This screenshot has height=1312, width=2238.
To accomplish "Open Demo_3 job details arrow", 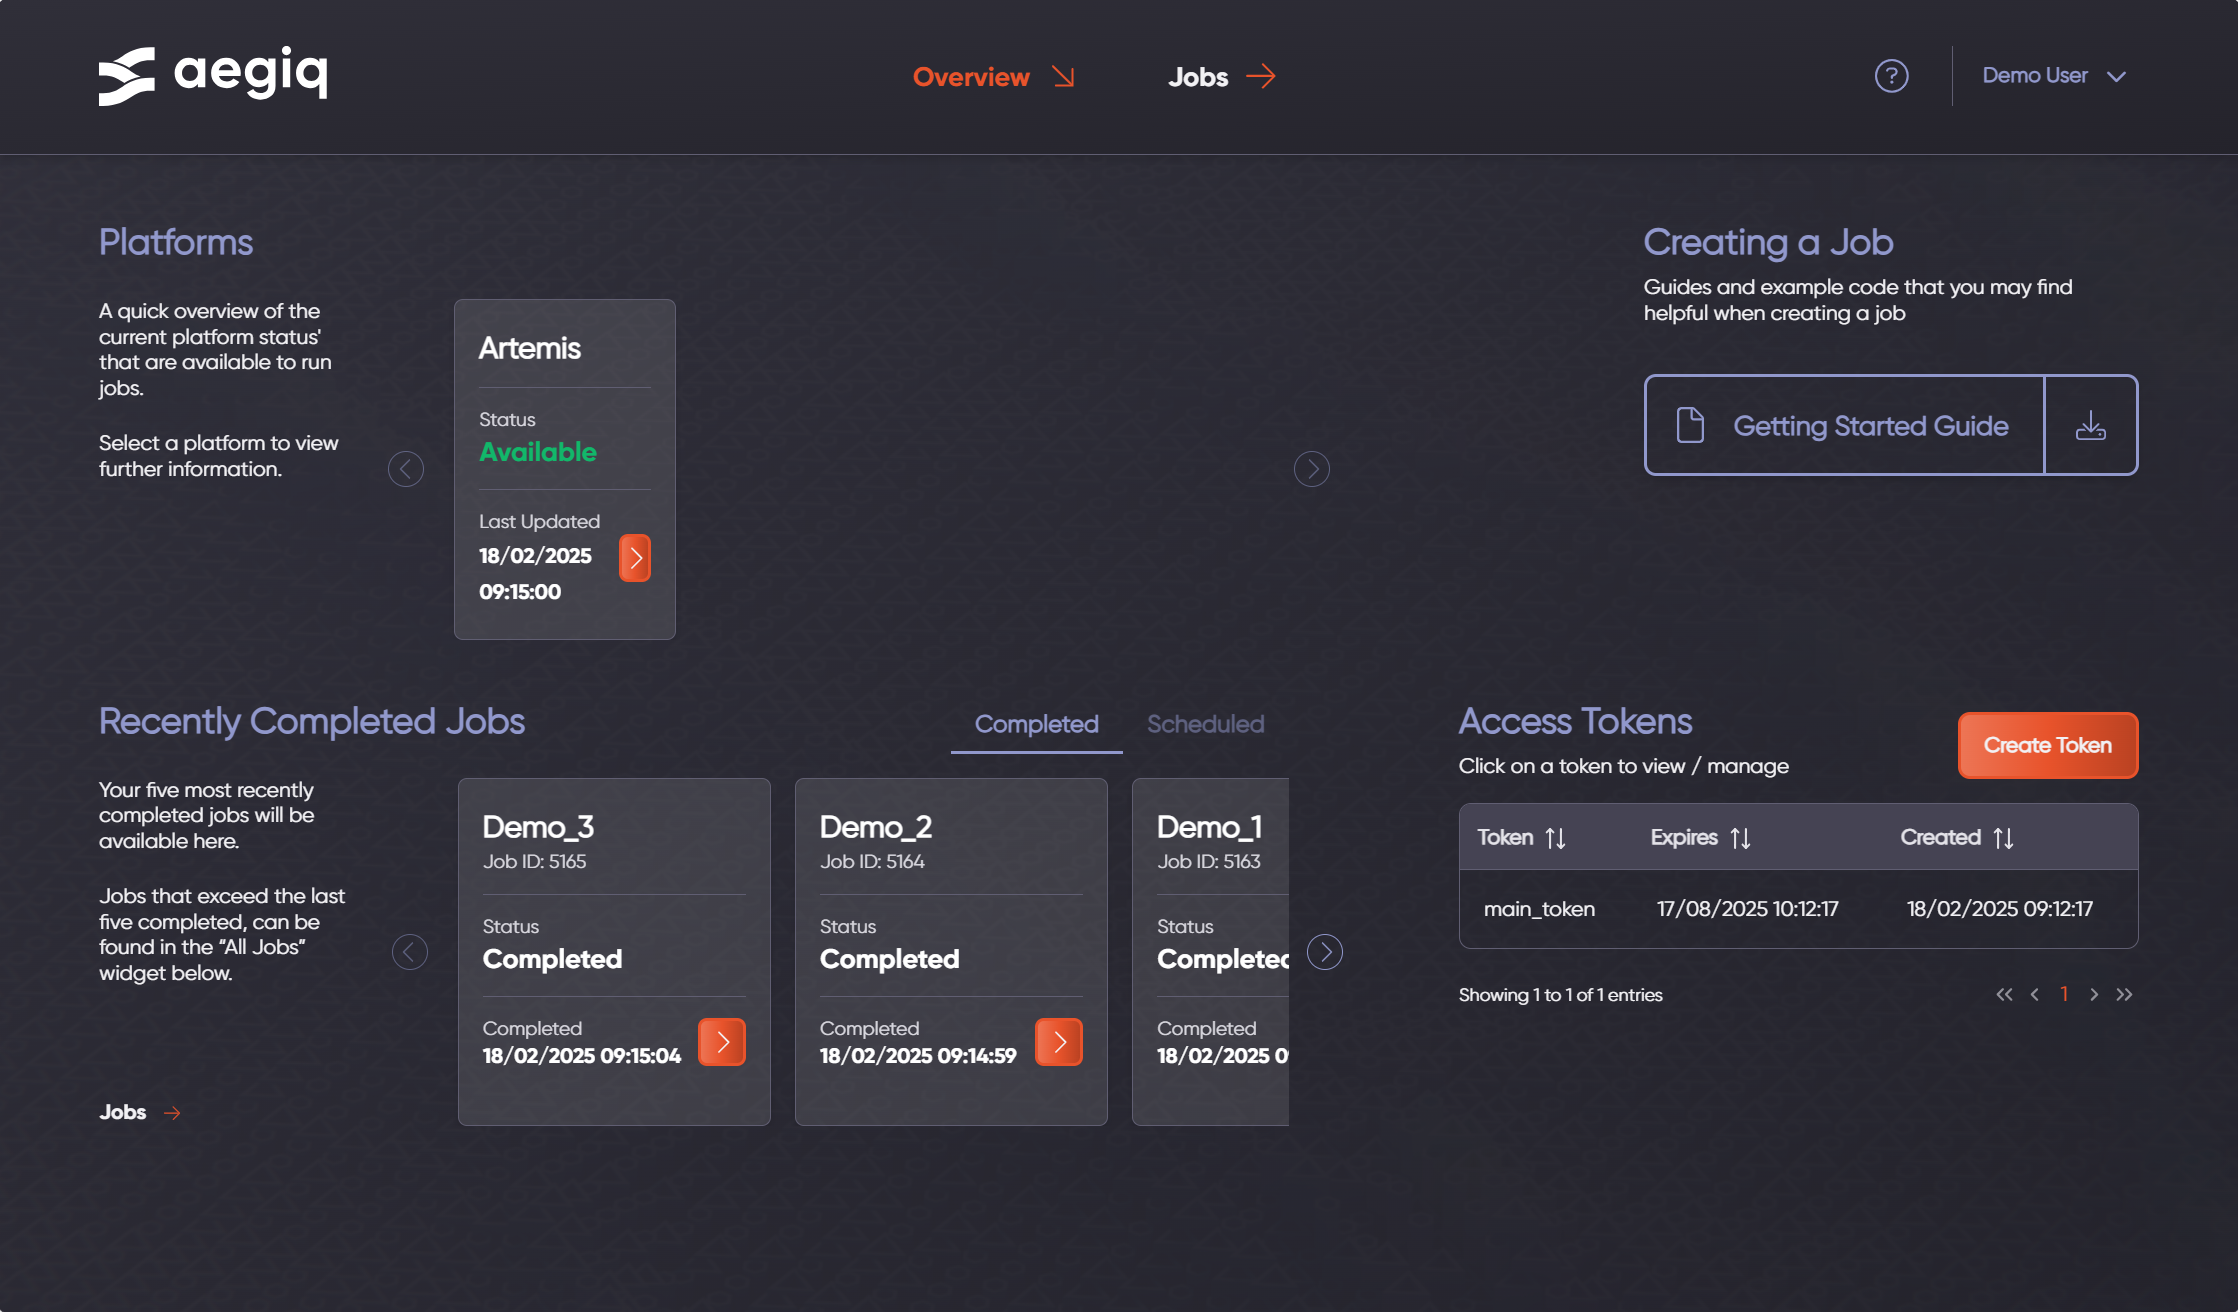I will (x=722, y=1042).
